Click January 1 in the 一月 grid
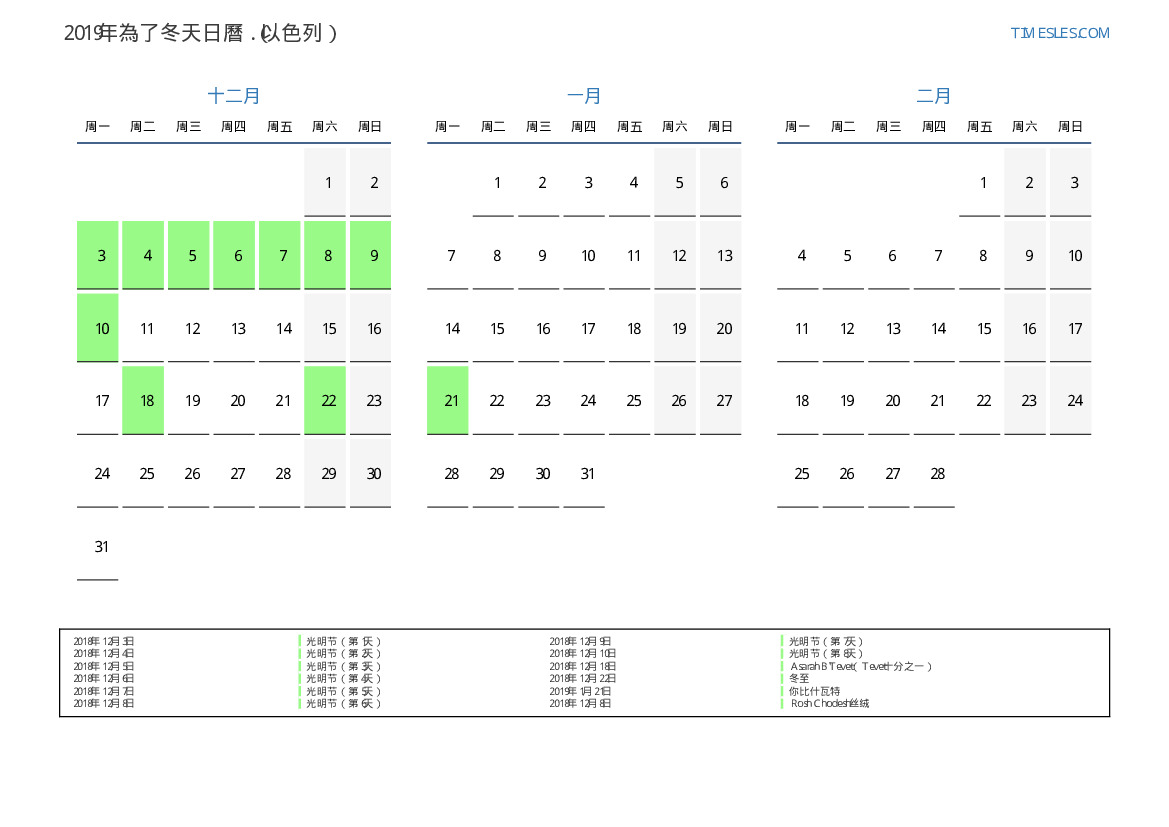The image size is (1169, 827). point(494,183)
